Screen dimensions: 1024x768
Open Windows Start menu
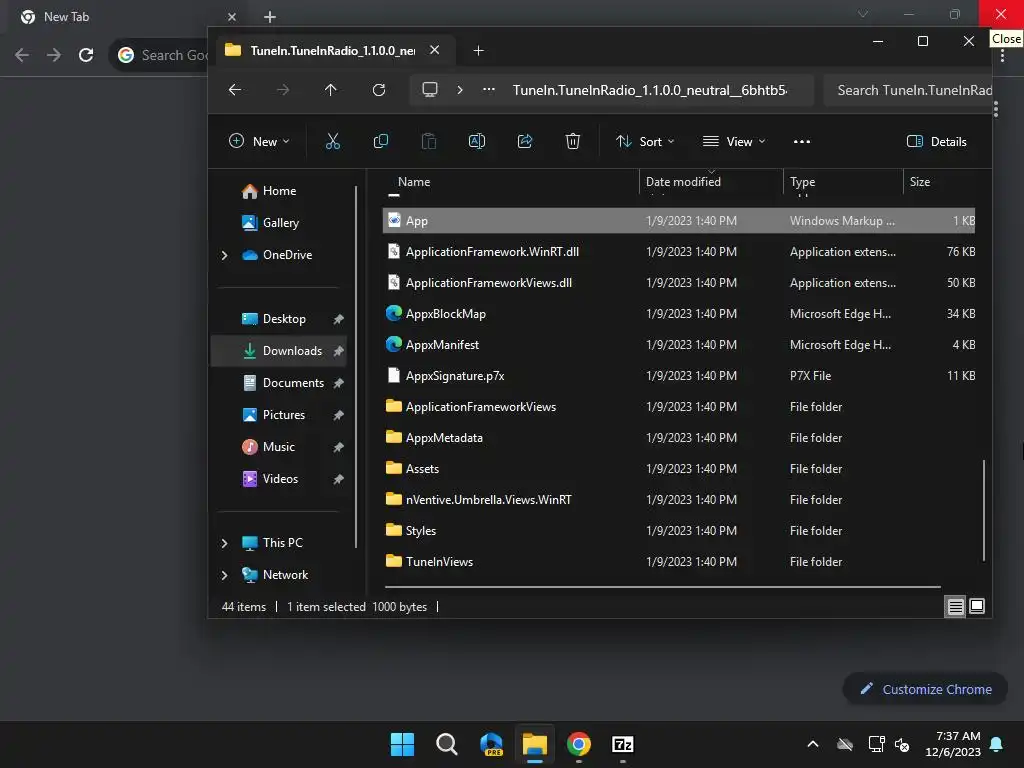[x=402, y=744]
